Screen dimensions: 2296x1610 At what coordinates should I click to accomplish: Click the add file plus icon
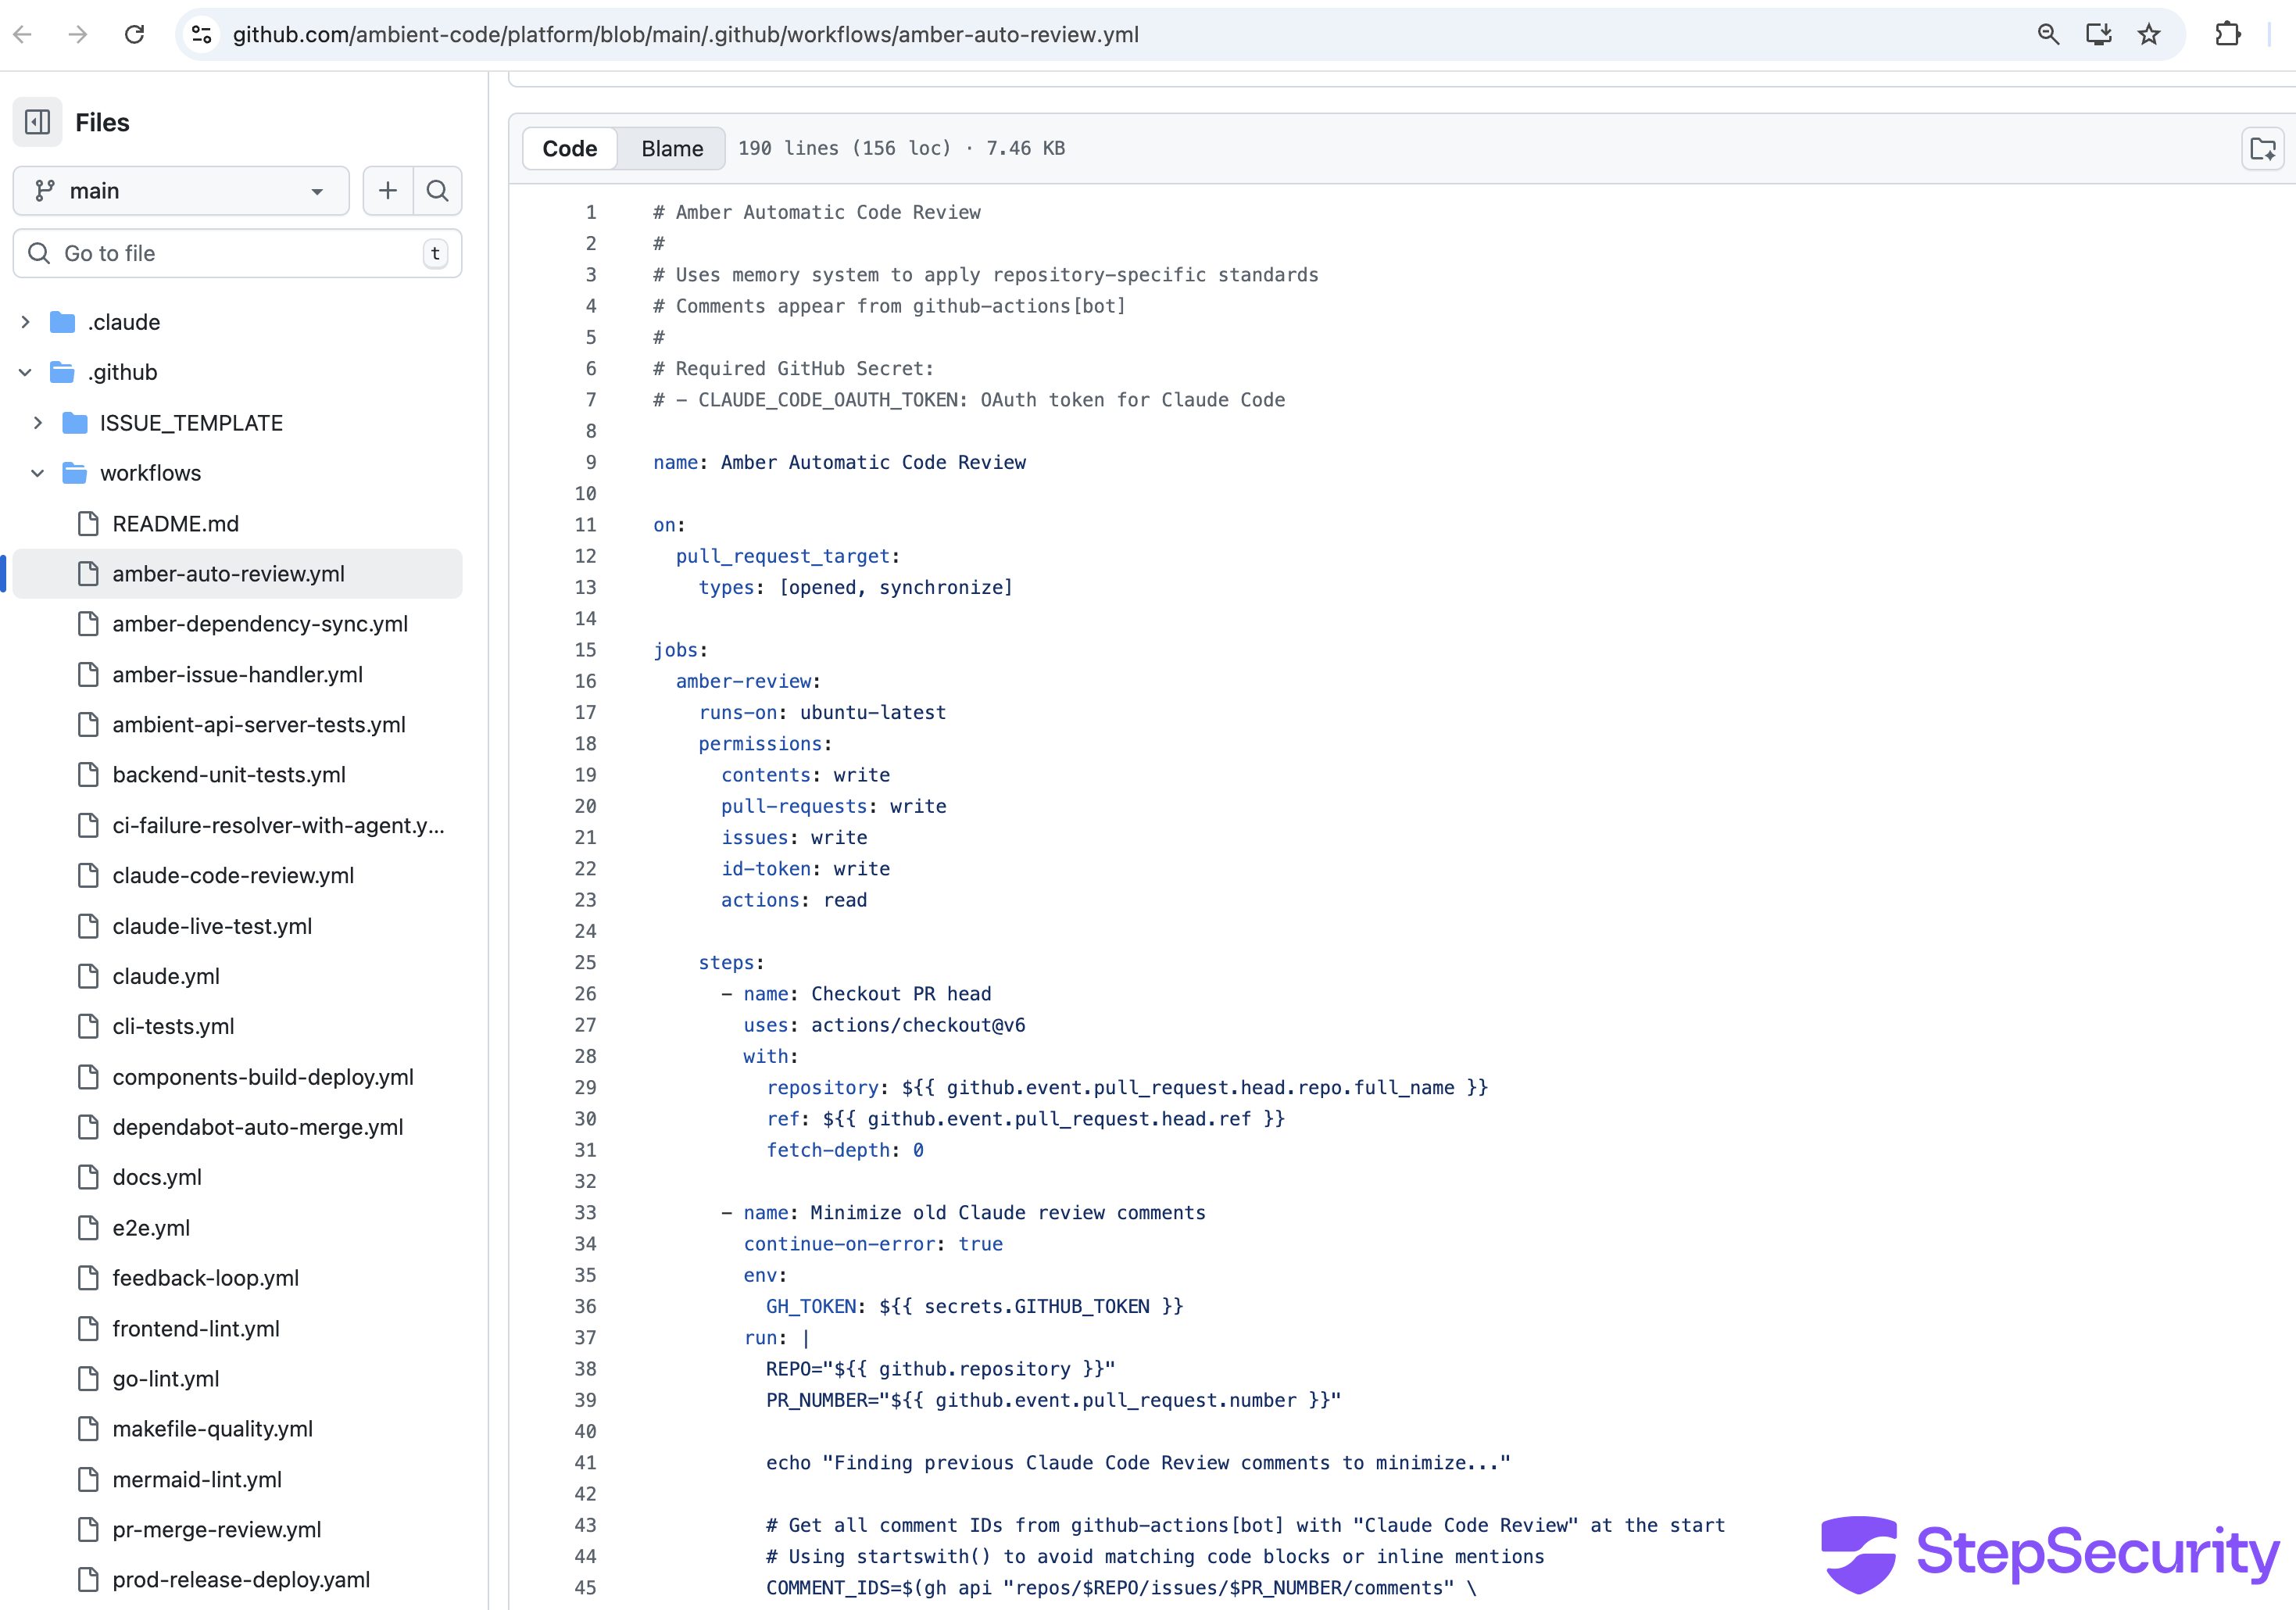point(388,191)
